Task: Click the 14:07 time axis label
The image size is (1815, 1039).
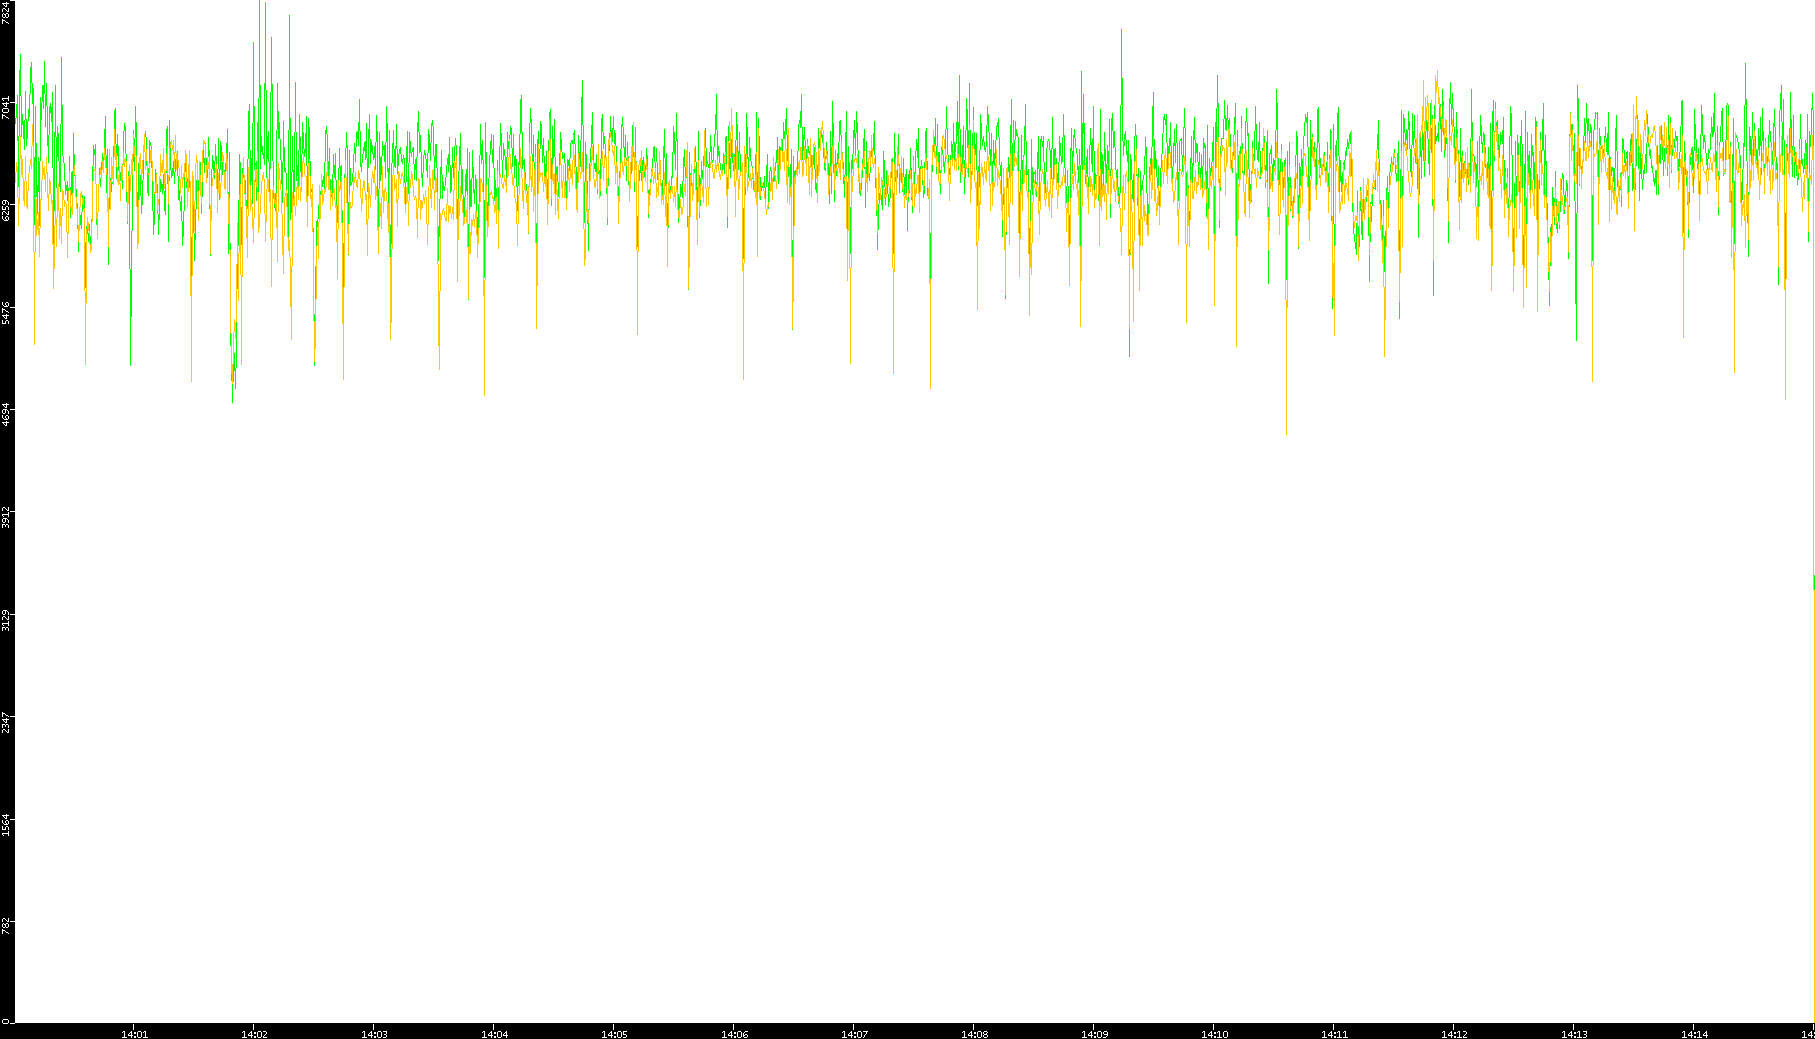Action: click(x=854, y=1034)
